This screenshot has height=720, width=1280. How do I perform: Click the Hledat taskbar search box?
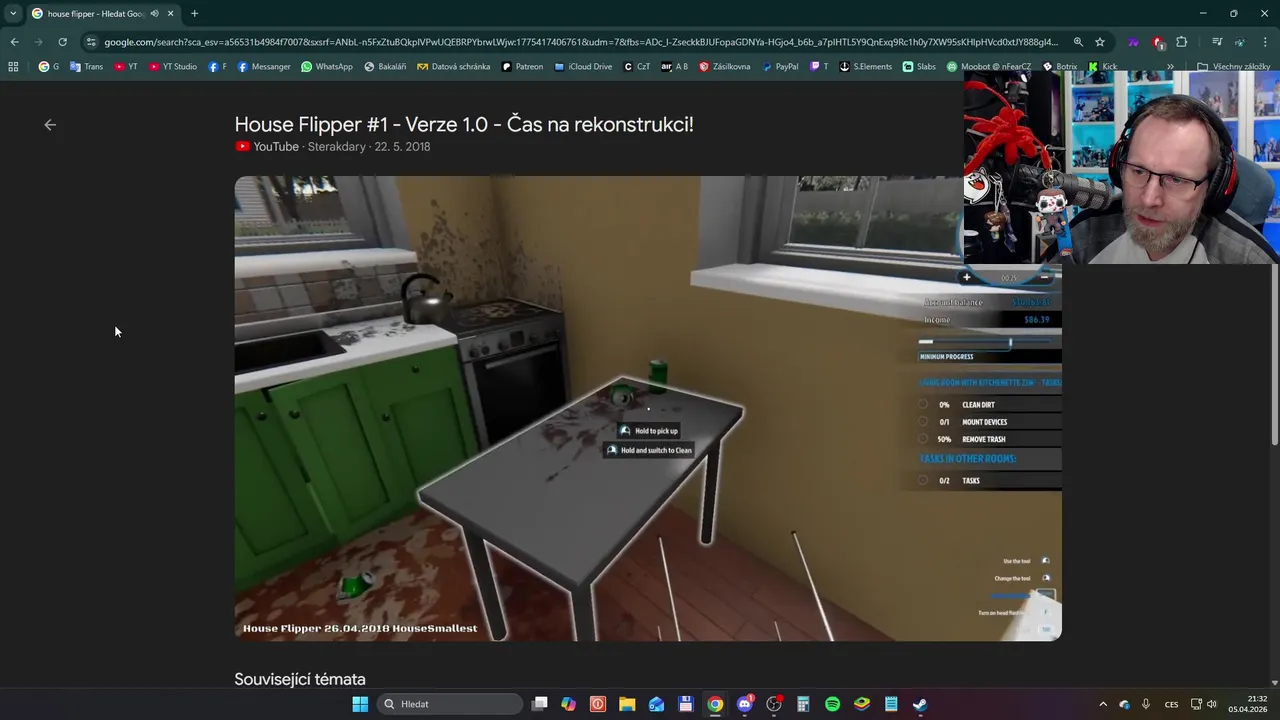click(450, 704)
